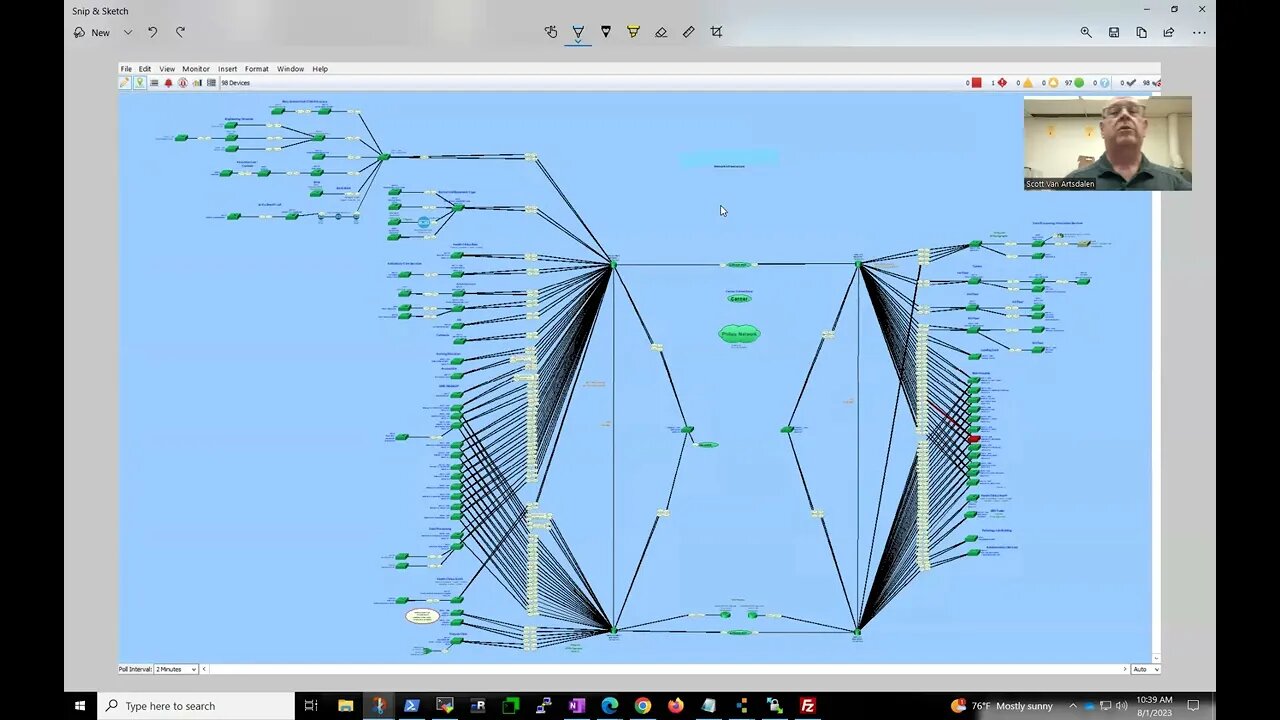Select the eraser tool
1280x720 pixels.
(661, 32)
